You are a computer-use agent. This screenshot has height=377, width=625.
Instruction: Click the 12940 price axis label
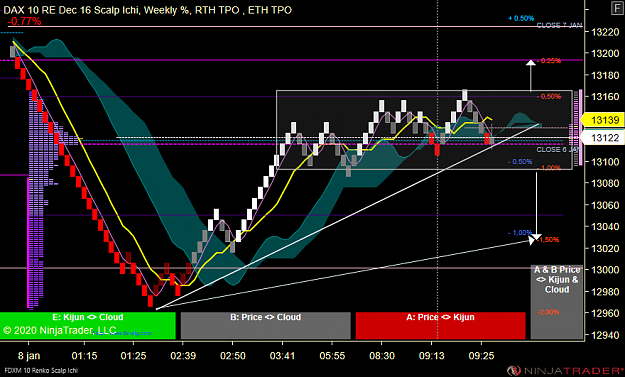[x=605, y=335]
